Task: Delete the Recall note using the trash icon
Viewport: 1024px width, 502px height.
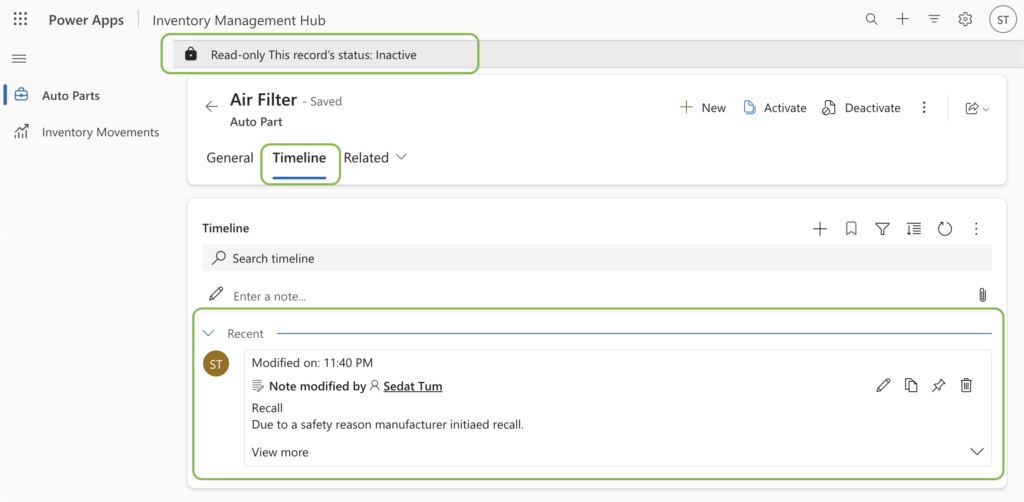Action: [x=966, y=385]
